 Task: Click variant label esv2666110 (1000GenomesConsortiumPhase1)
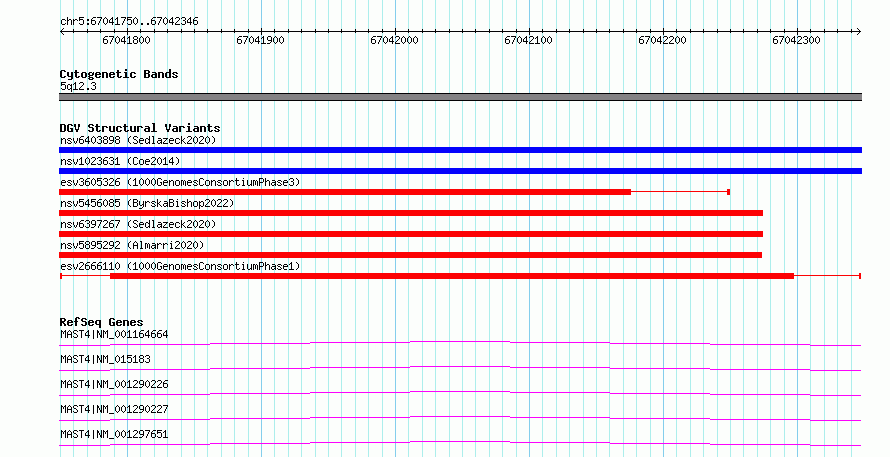pos(180,266)
